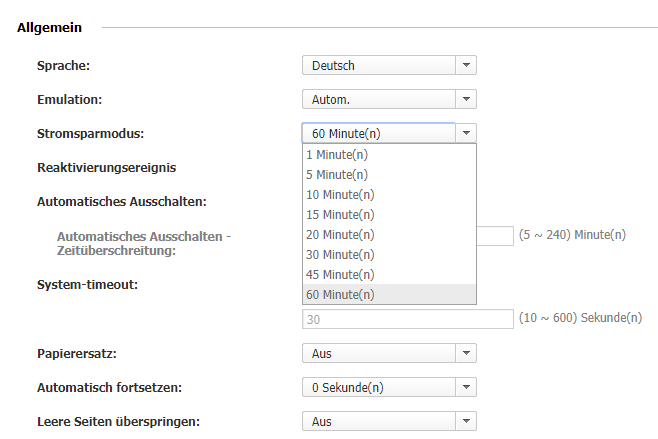Select highlighted 60 Minute(n) entry
The image size is (658, 439).
coord(389,295)
